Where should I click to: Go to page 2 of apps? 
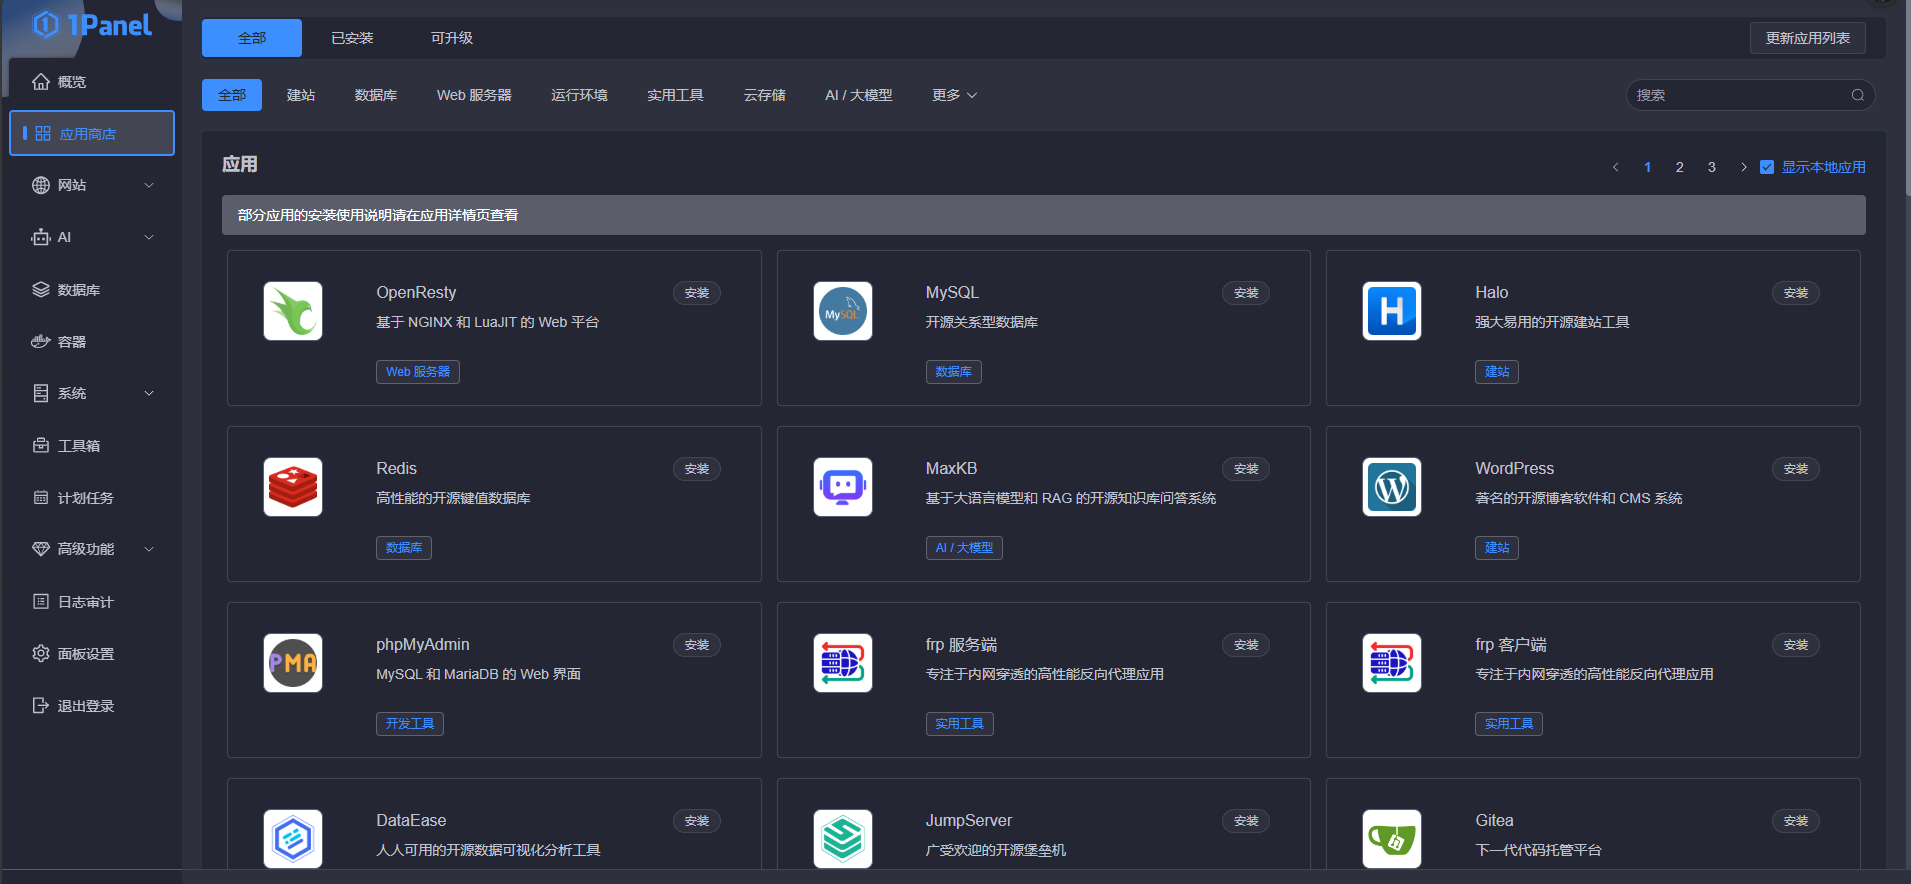pos(1680,167)
